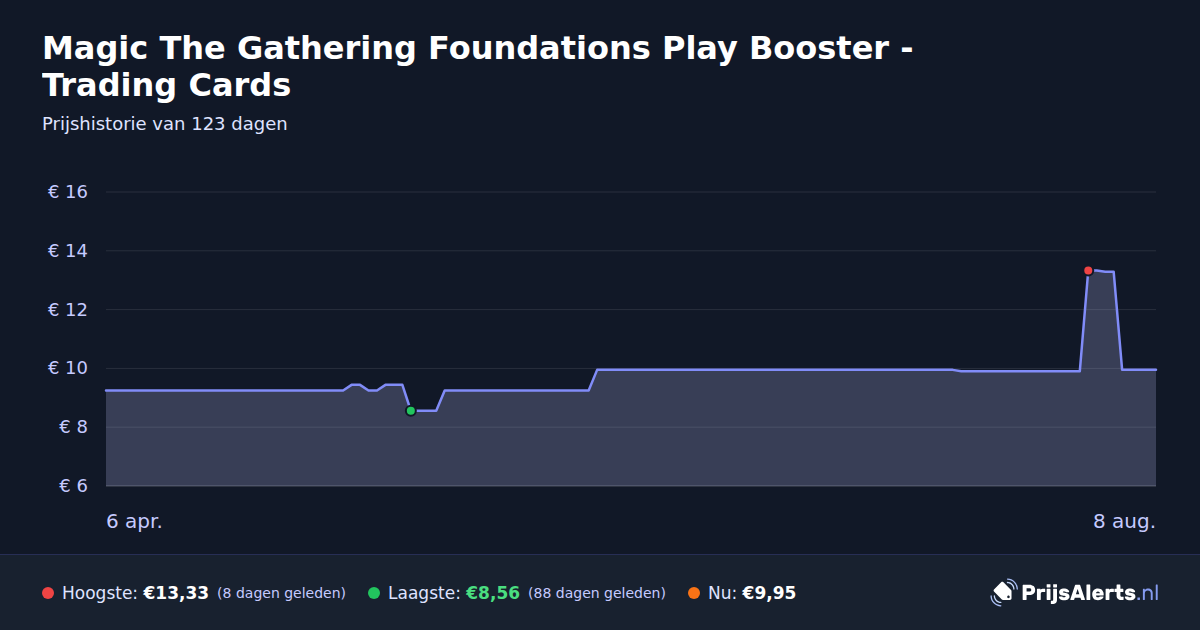Click the Prijshistorie van 123 dagen subtitle
The image size is (1200, 630).
[165, 124]
